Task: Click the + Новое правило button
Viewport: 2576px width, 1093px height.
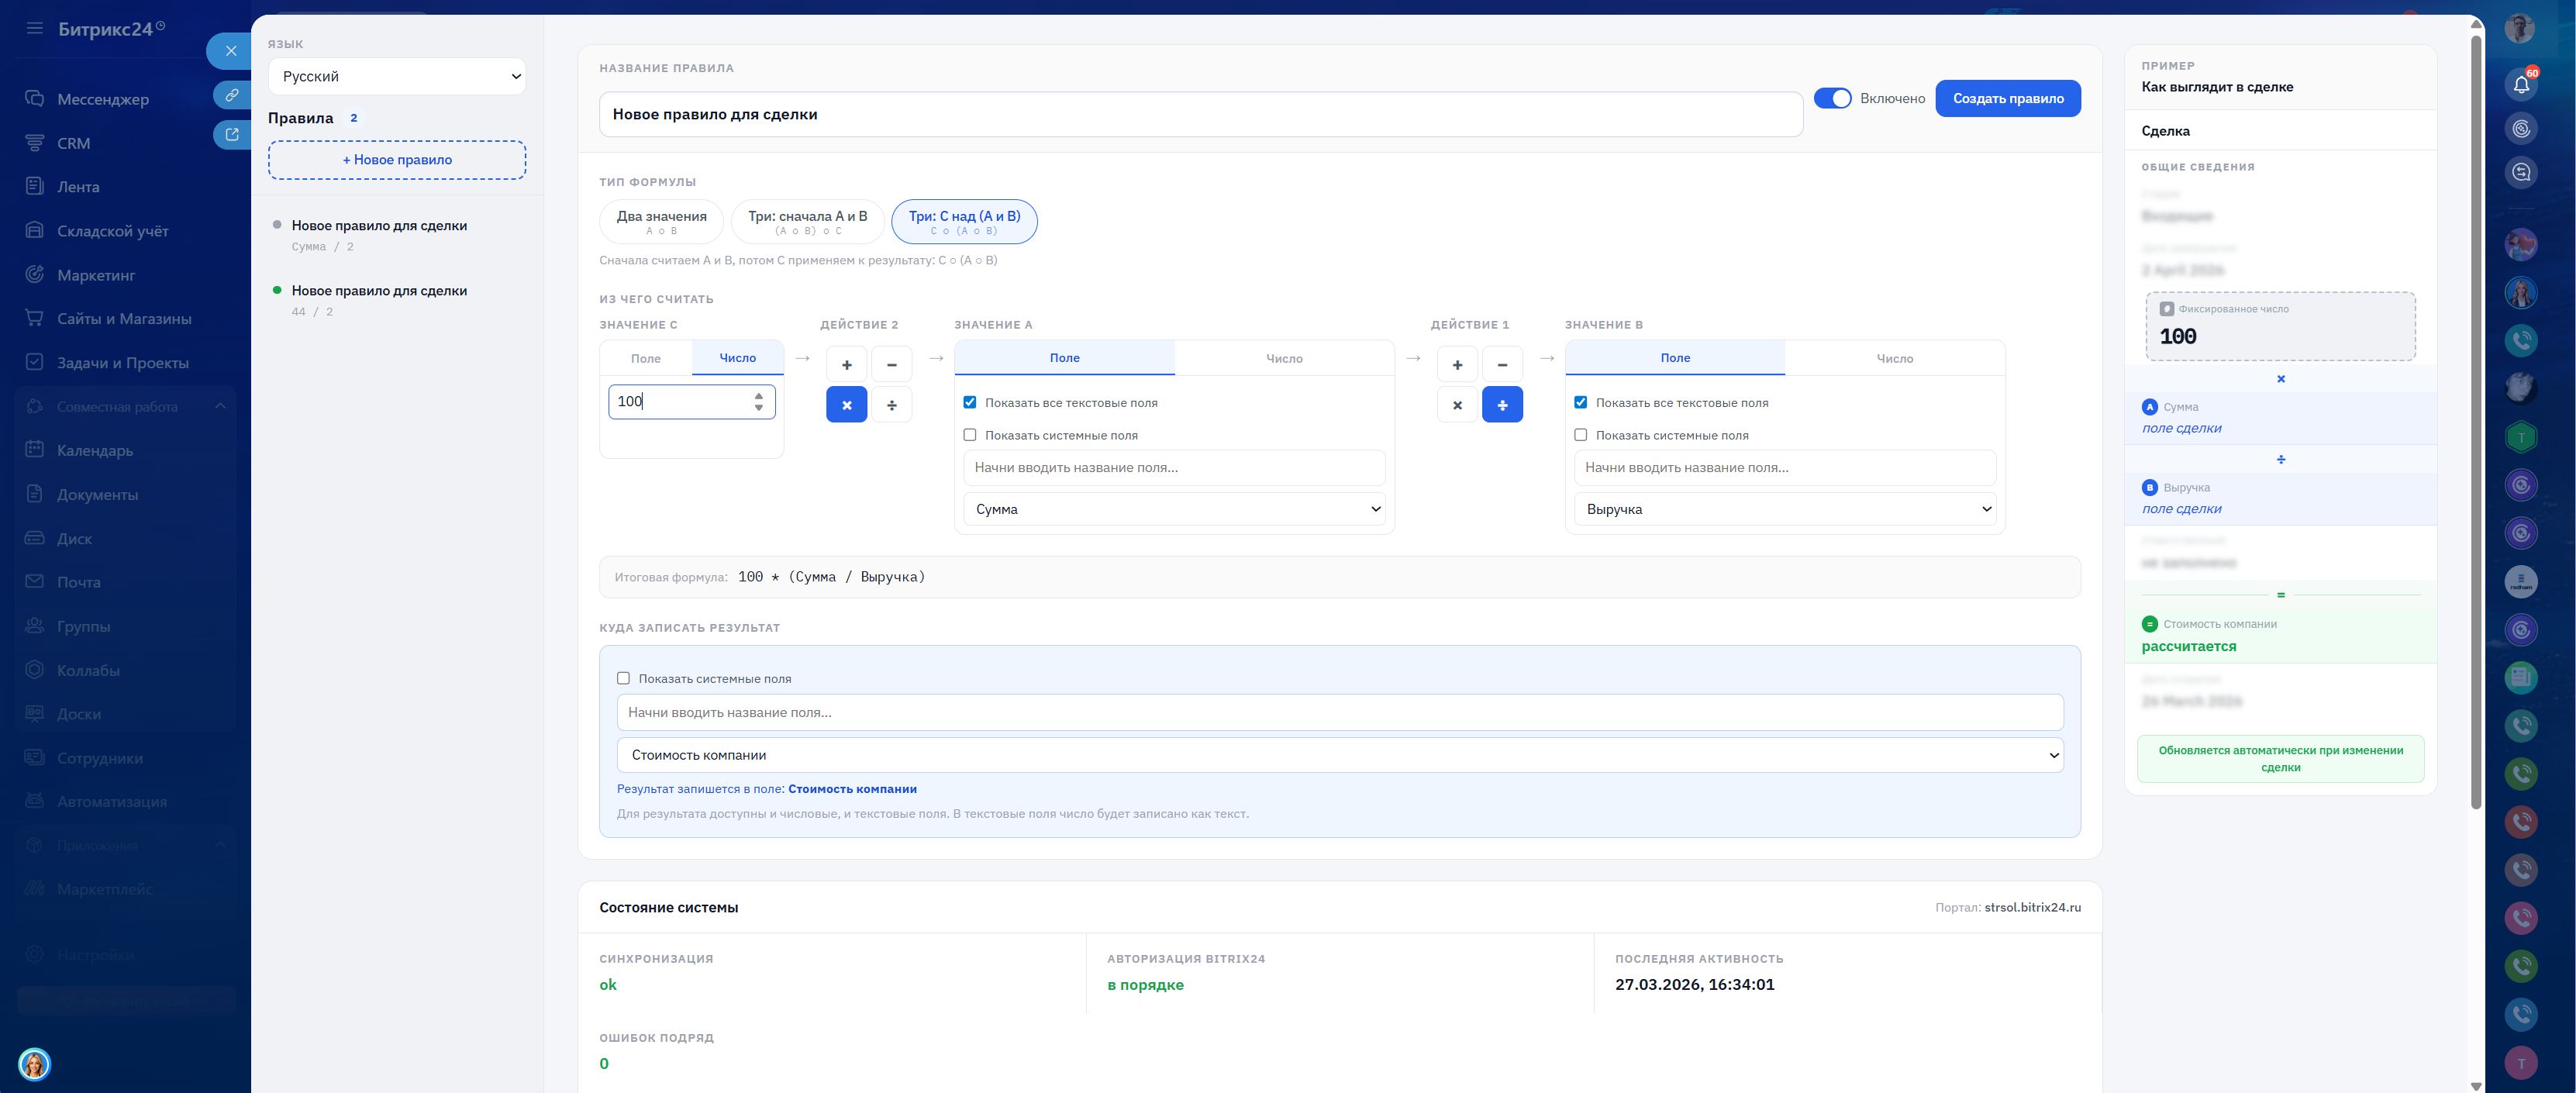Action: [397, 160]
